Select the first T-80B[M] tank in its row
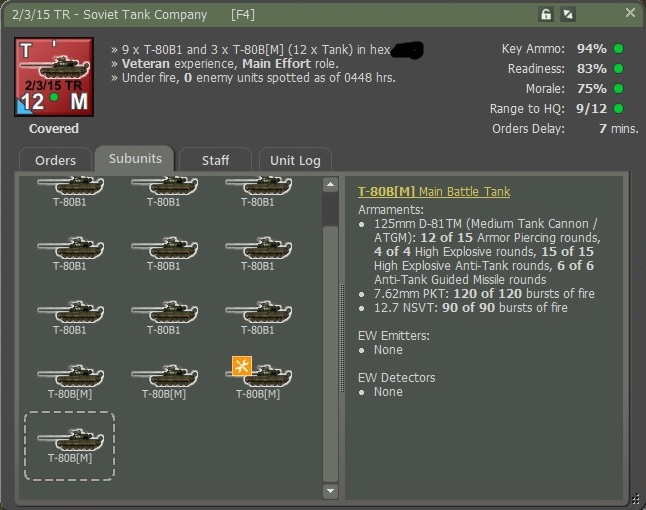646x510 pixels. (70, 381)
